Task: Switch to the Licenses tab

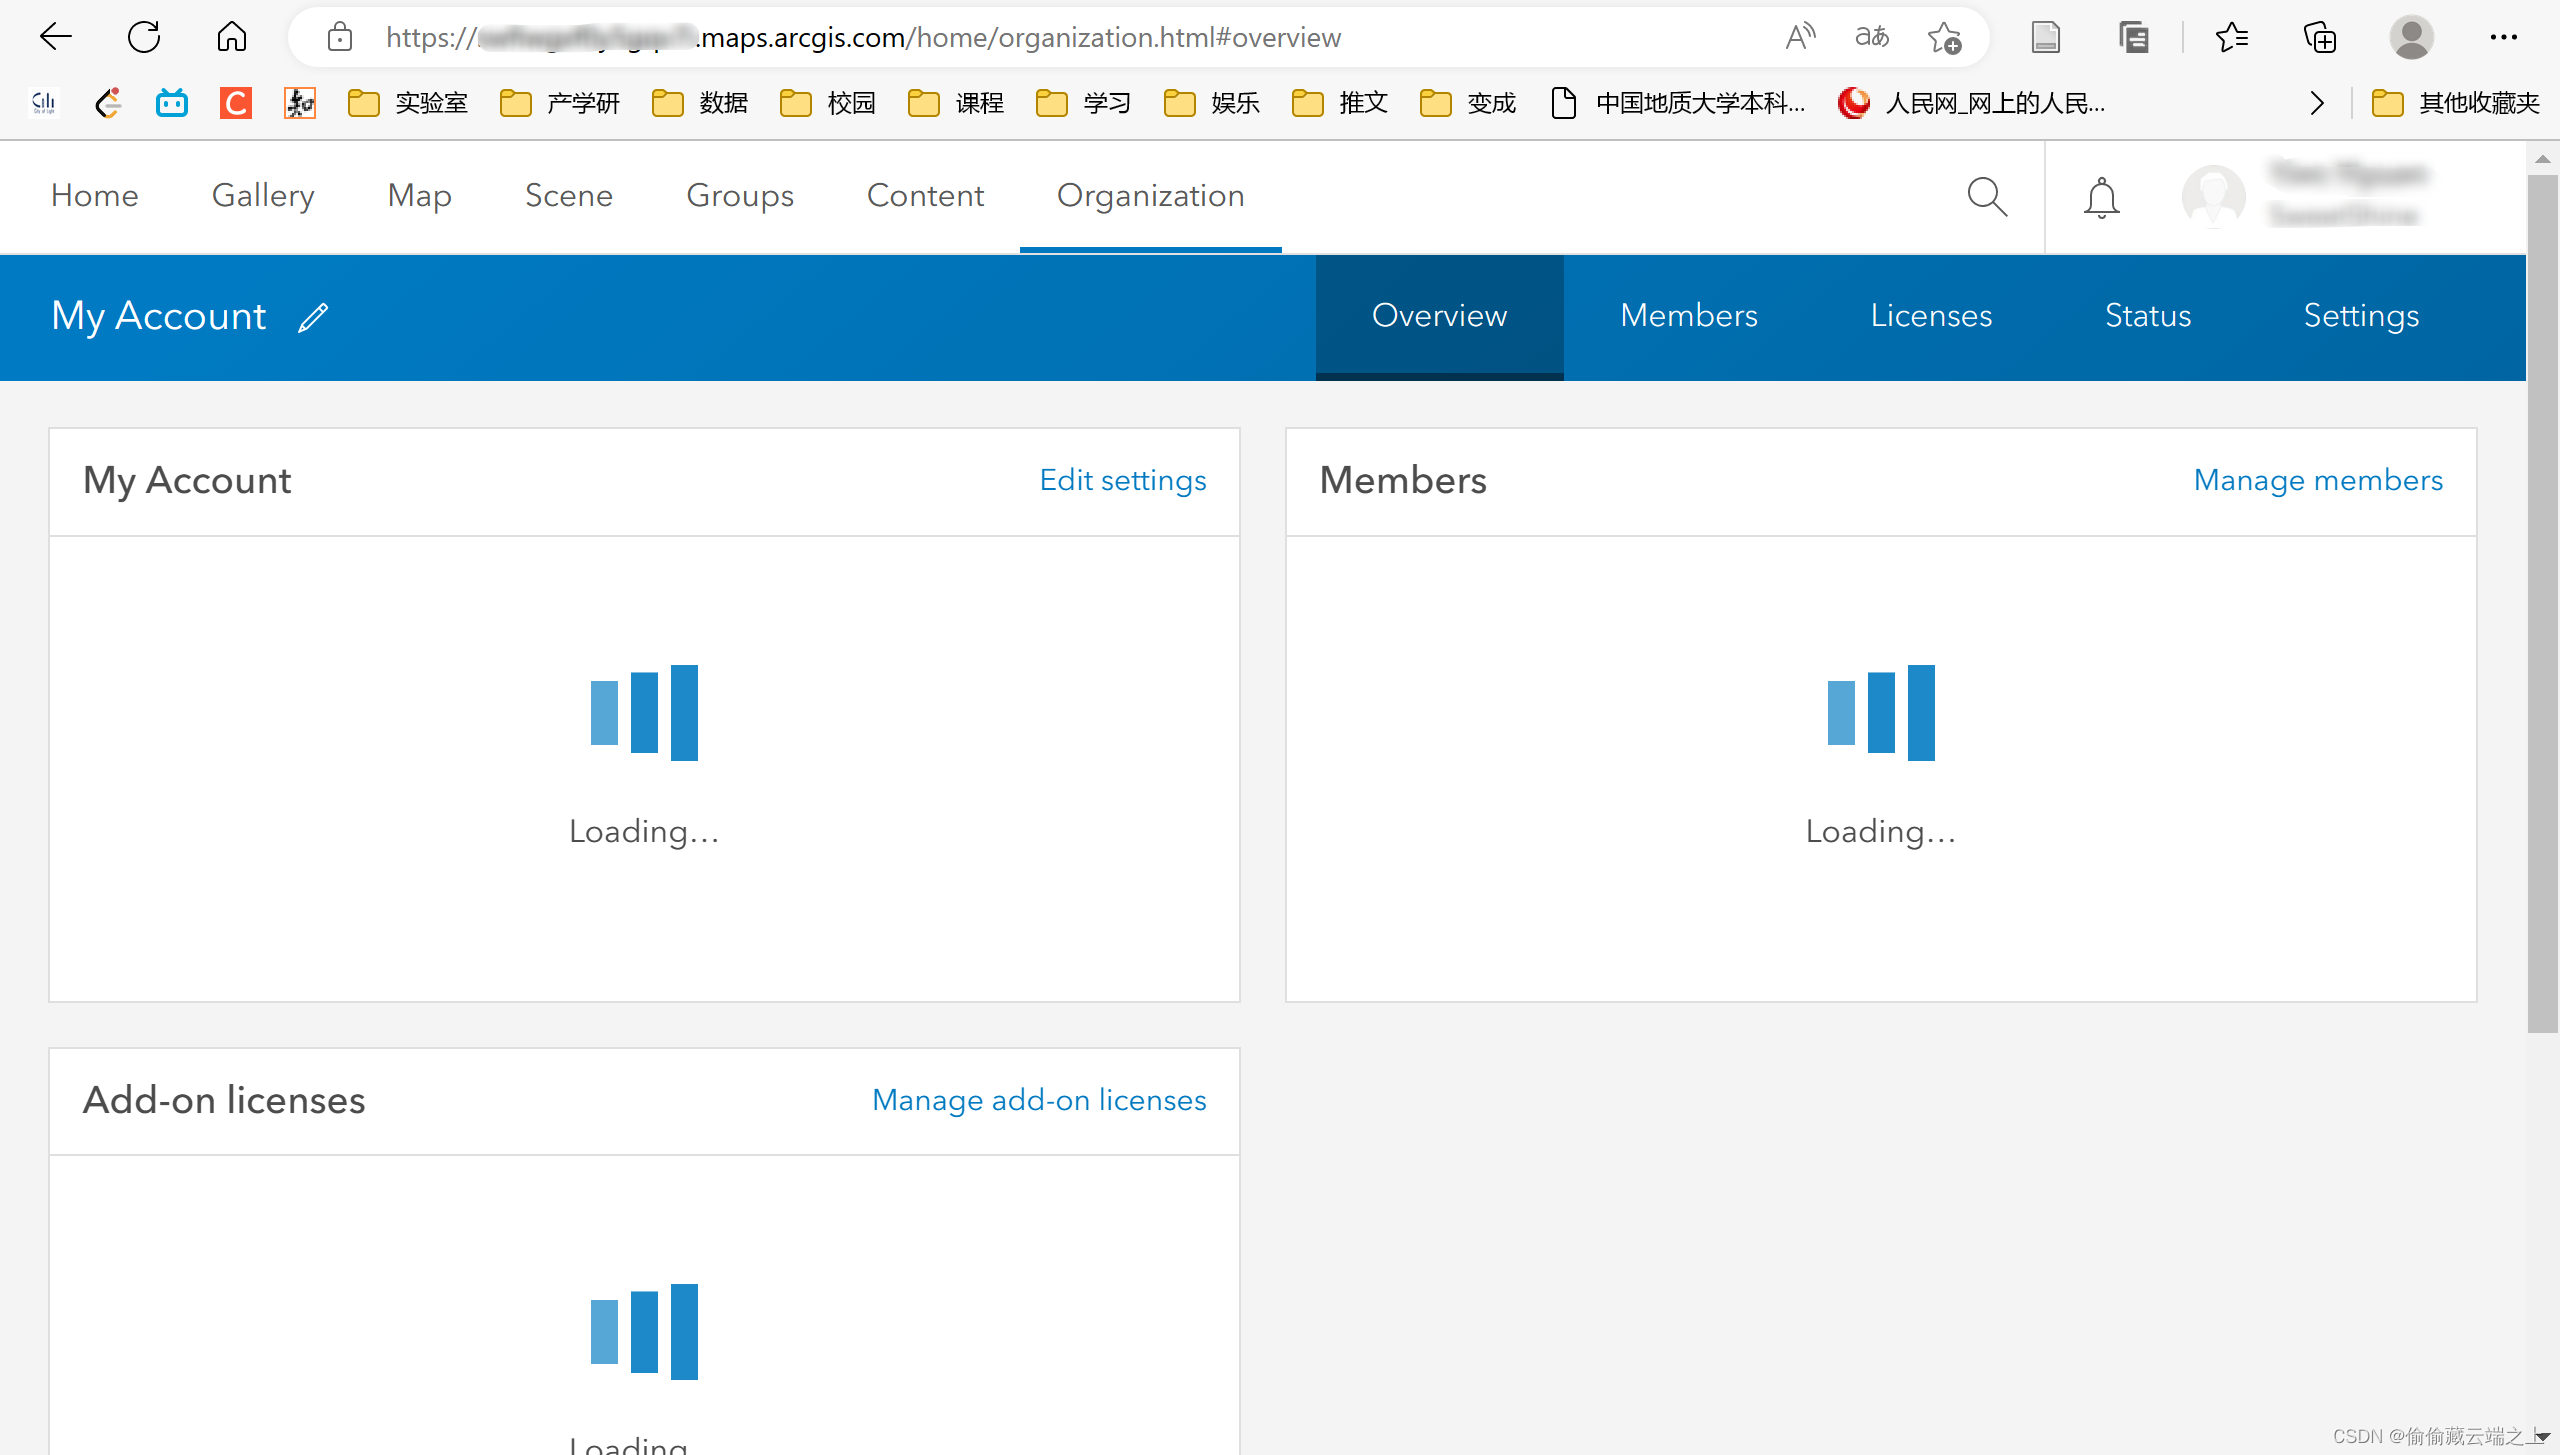Action: (1931, 316)
